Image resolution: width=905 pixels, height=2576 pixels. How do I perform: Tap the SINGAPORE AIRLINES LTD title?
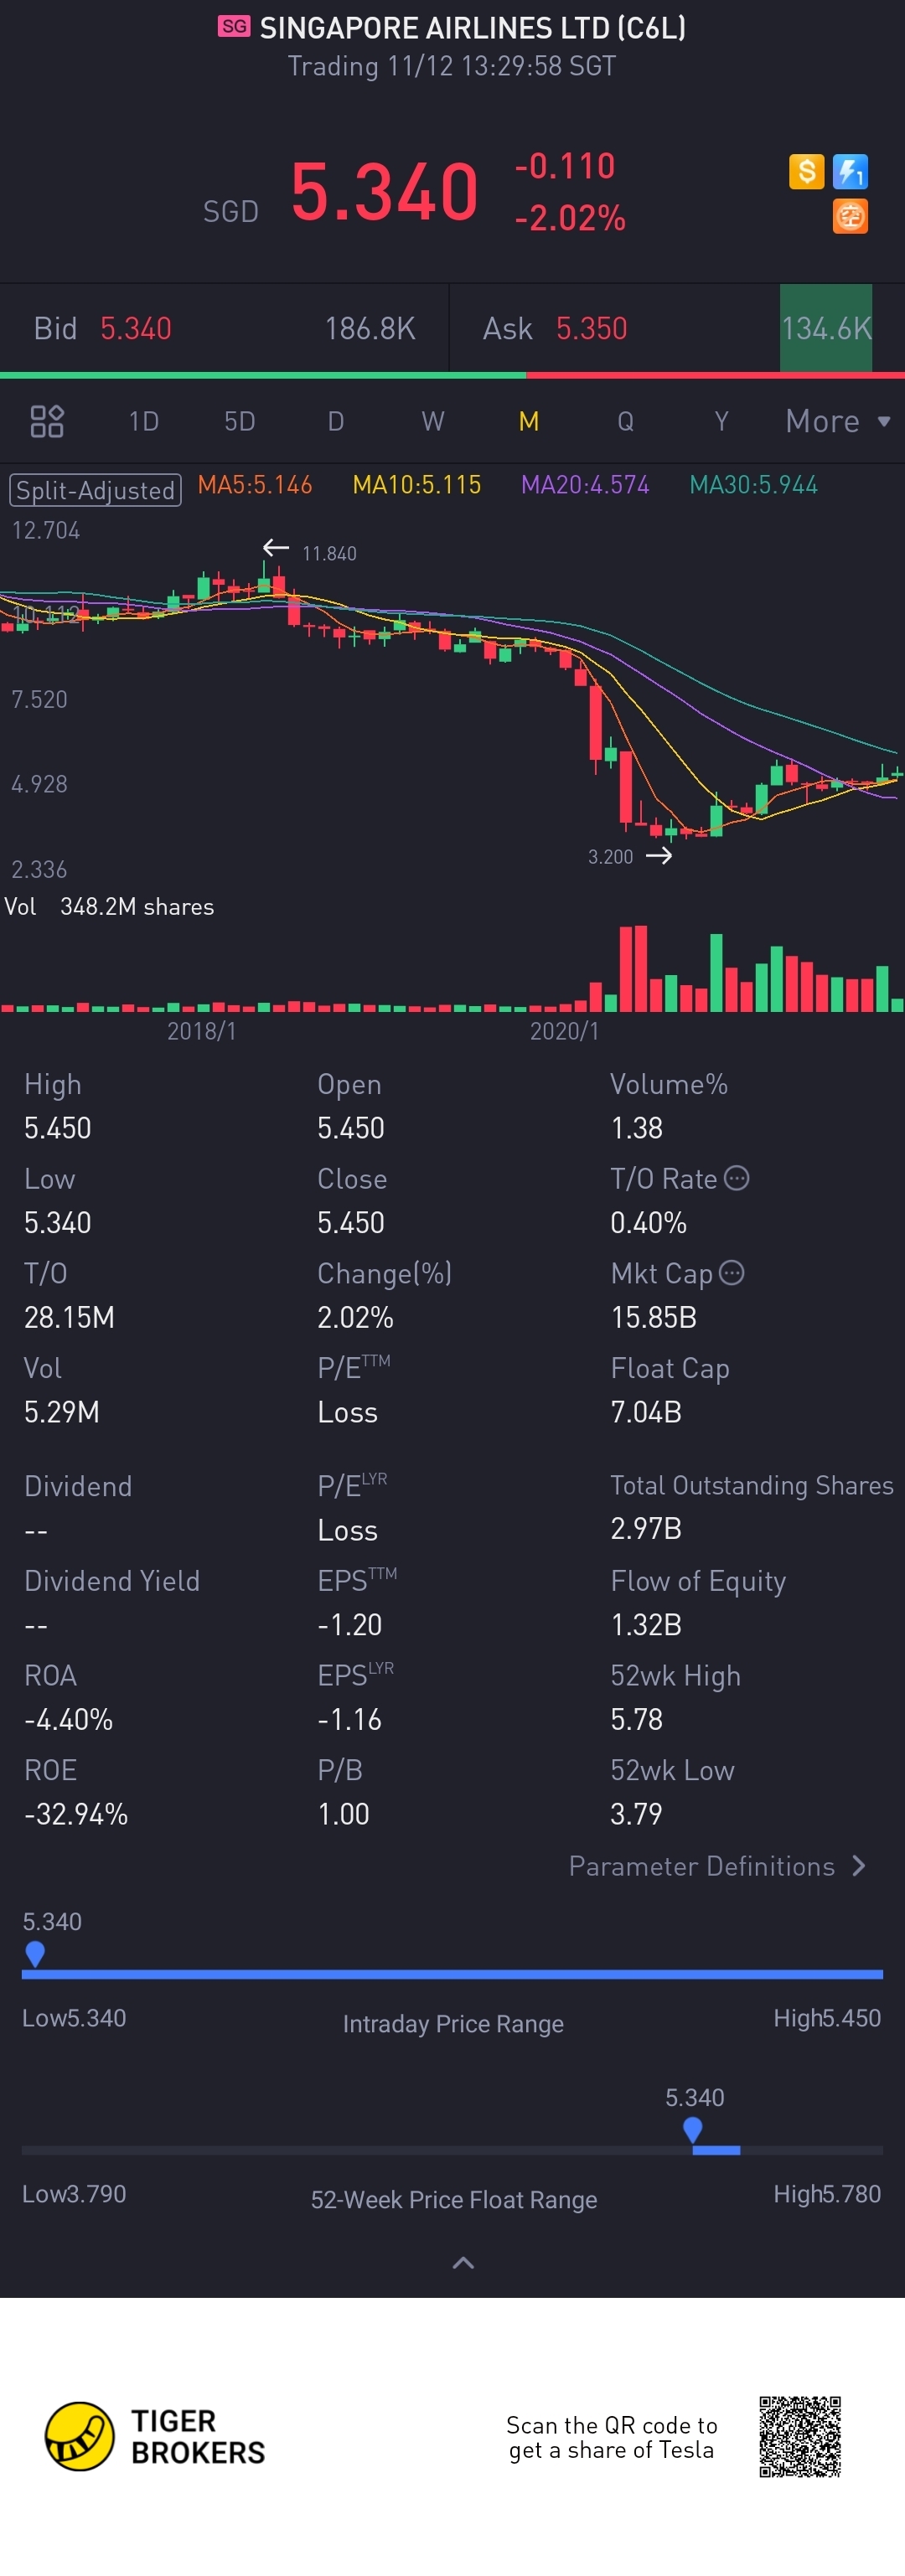pos(472,27)
